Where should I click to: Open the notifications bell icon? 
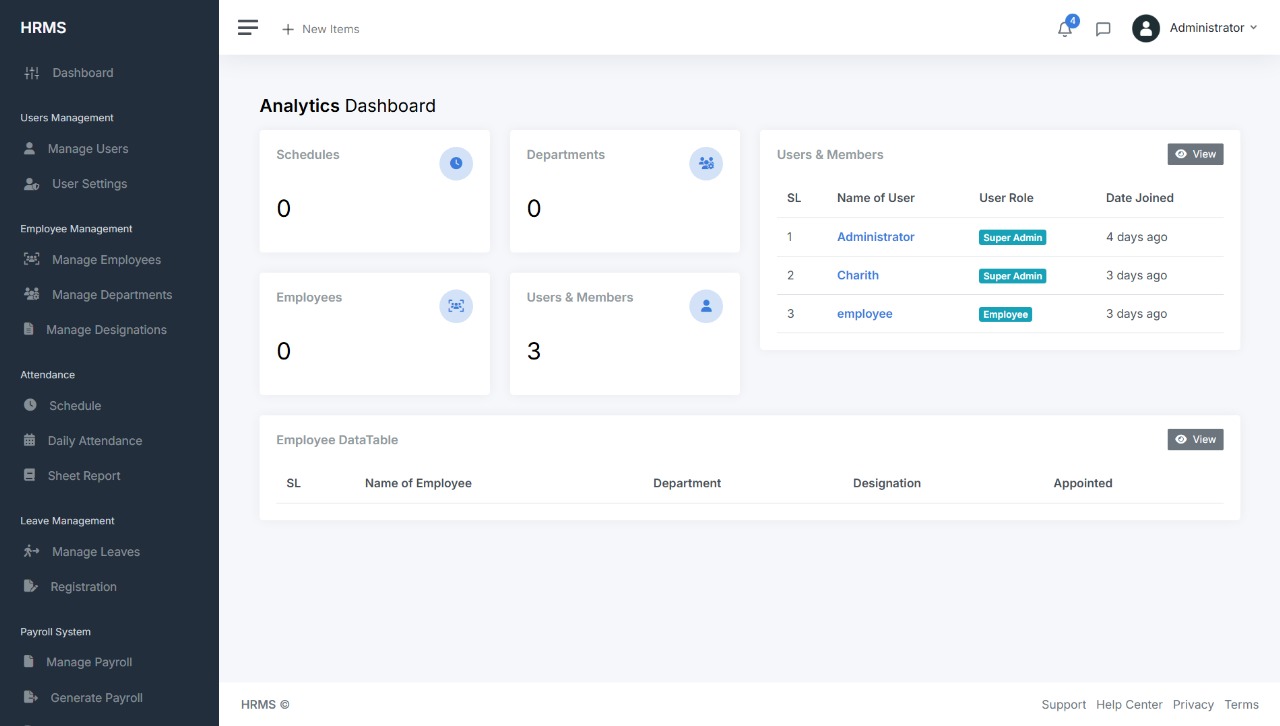point(1065,29)
